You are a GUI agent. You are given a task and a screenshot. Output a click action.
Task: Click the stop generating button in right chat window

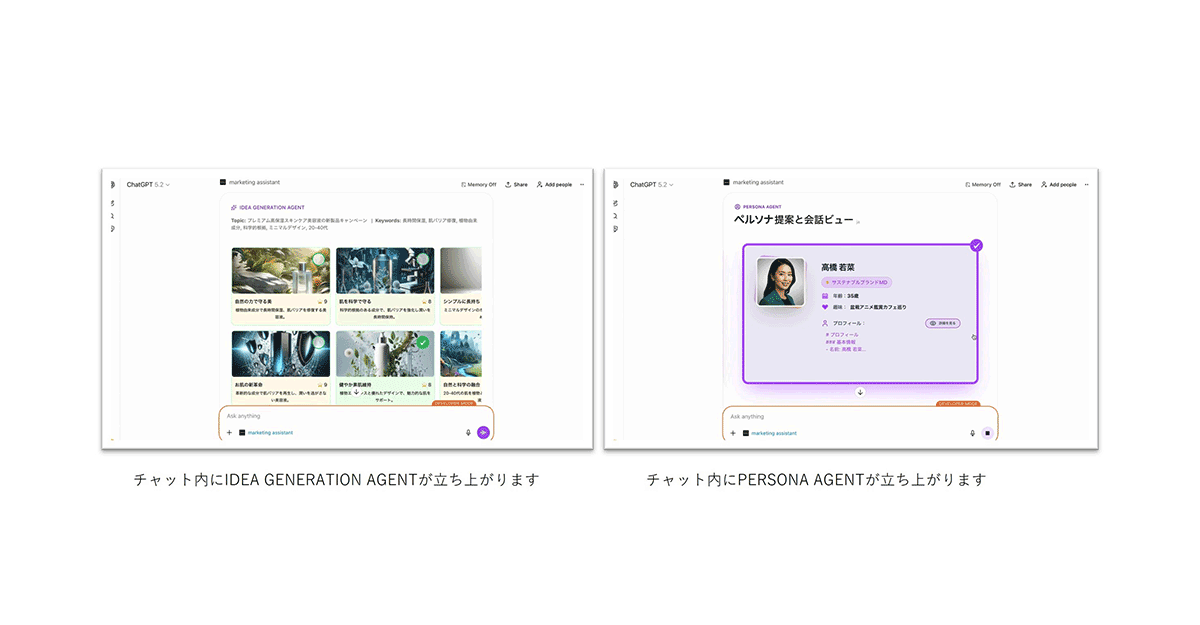point(987,433)
